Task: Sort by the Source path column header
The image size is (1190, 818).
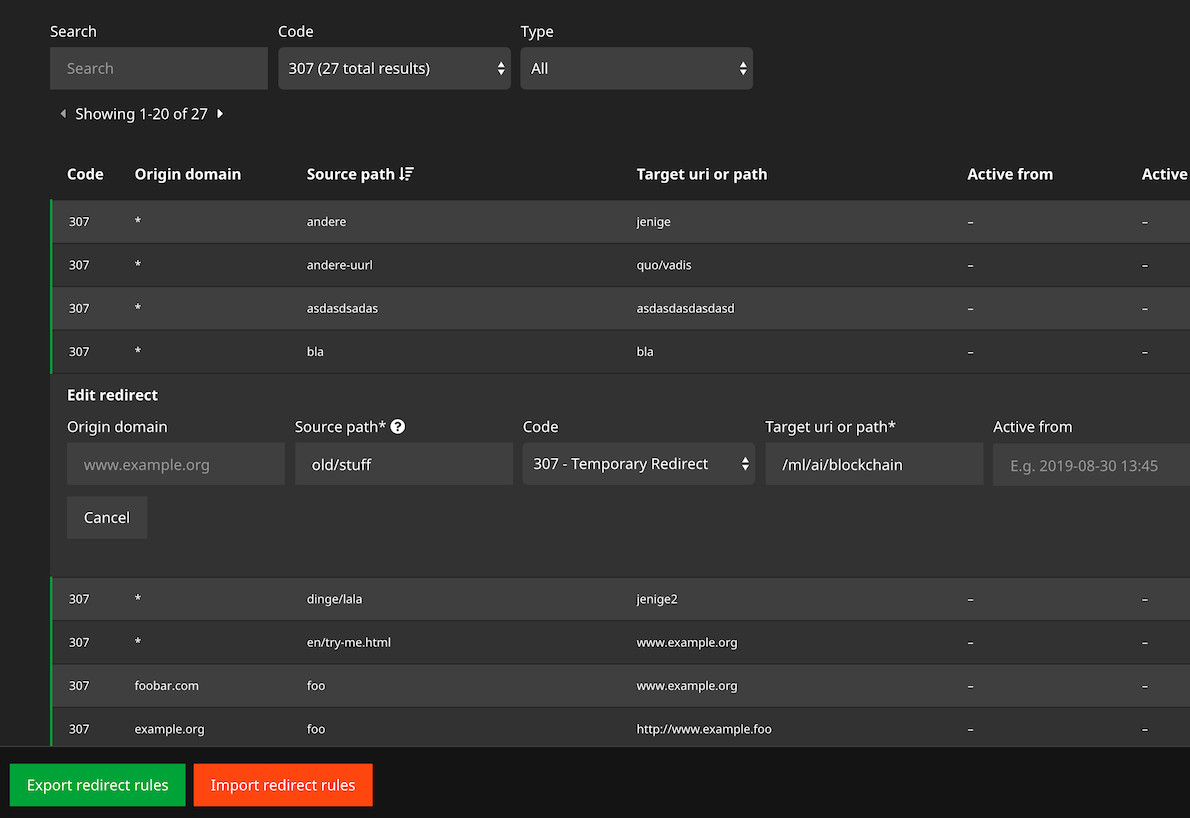Action: pyautogui.click(x=351, y=174)
